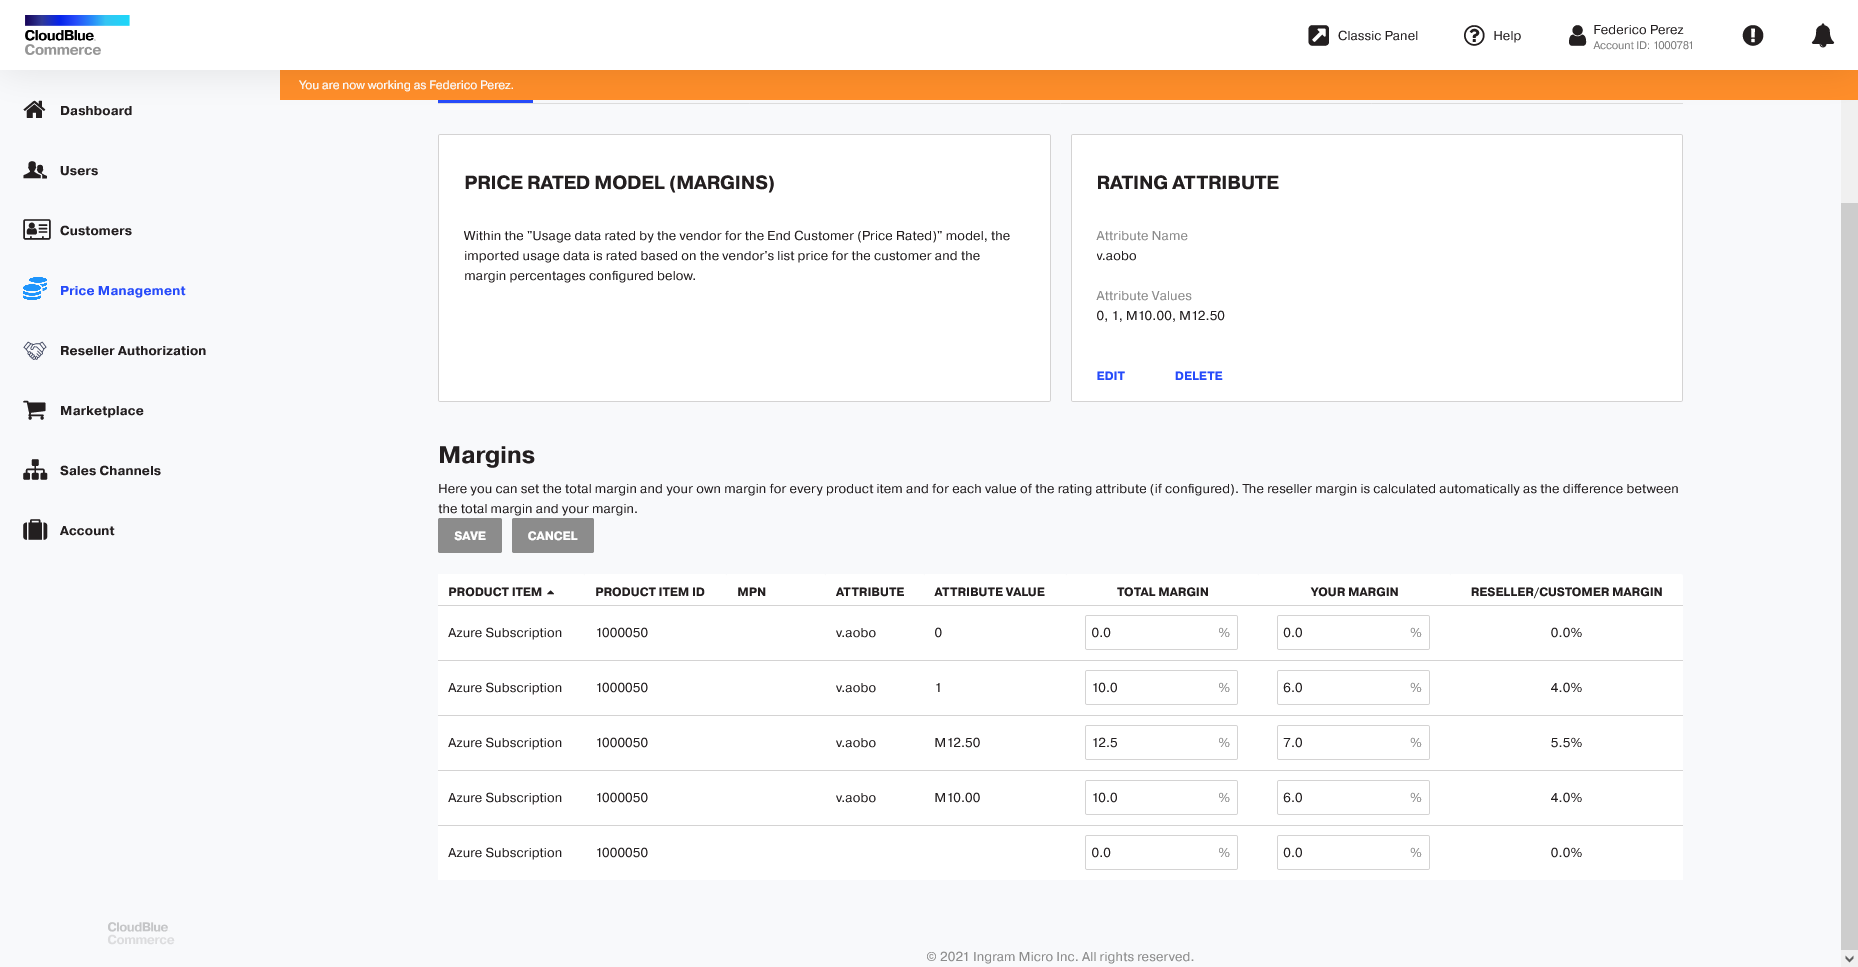The height and width of the screenshot is (967, 1858).
Task: Click the scrollbar down arrow
Action: click(x=1849, y=958)
